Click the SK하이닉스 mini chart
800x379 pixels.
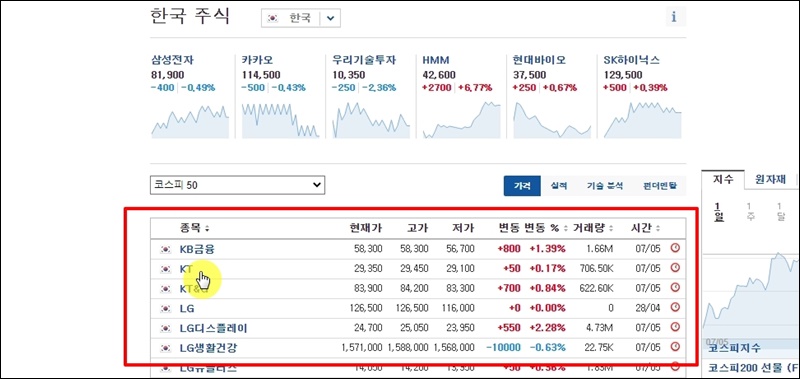[x=642, y=120]
